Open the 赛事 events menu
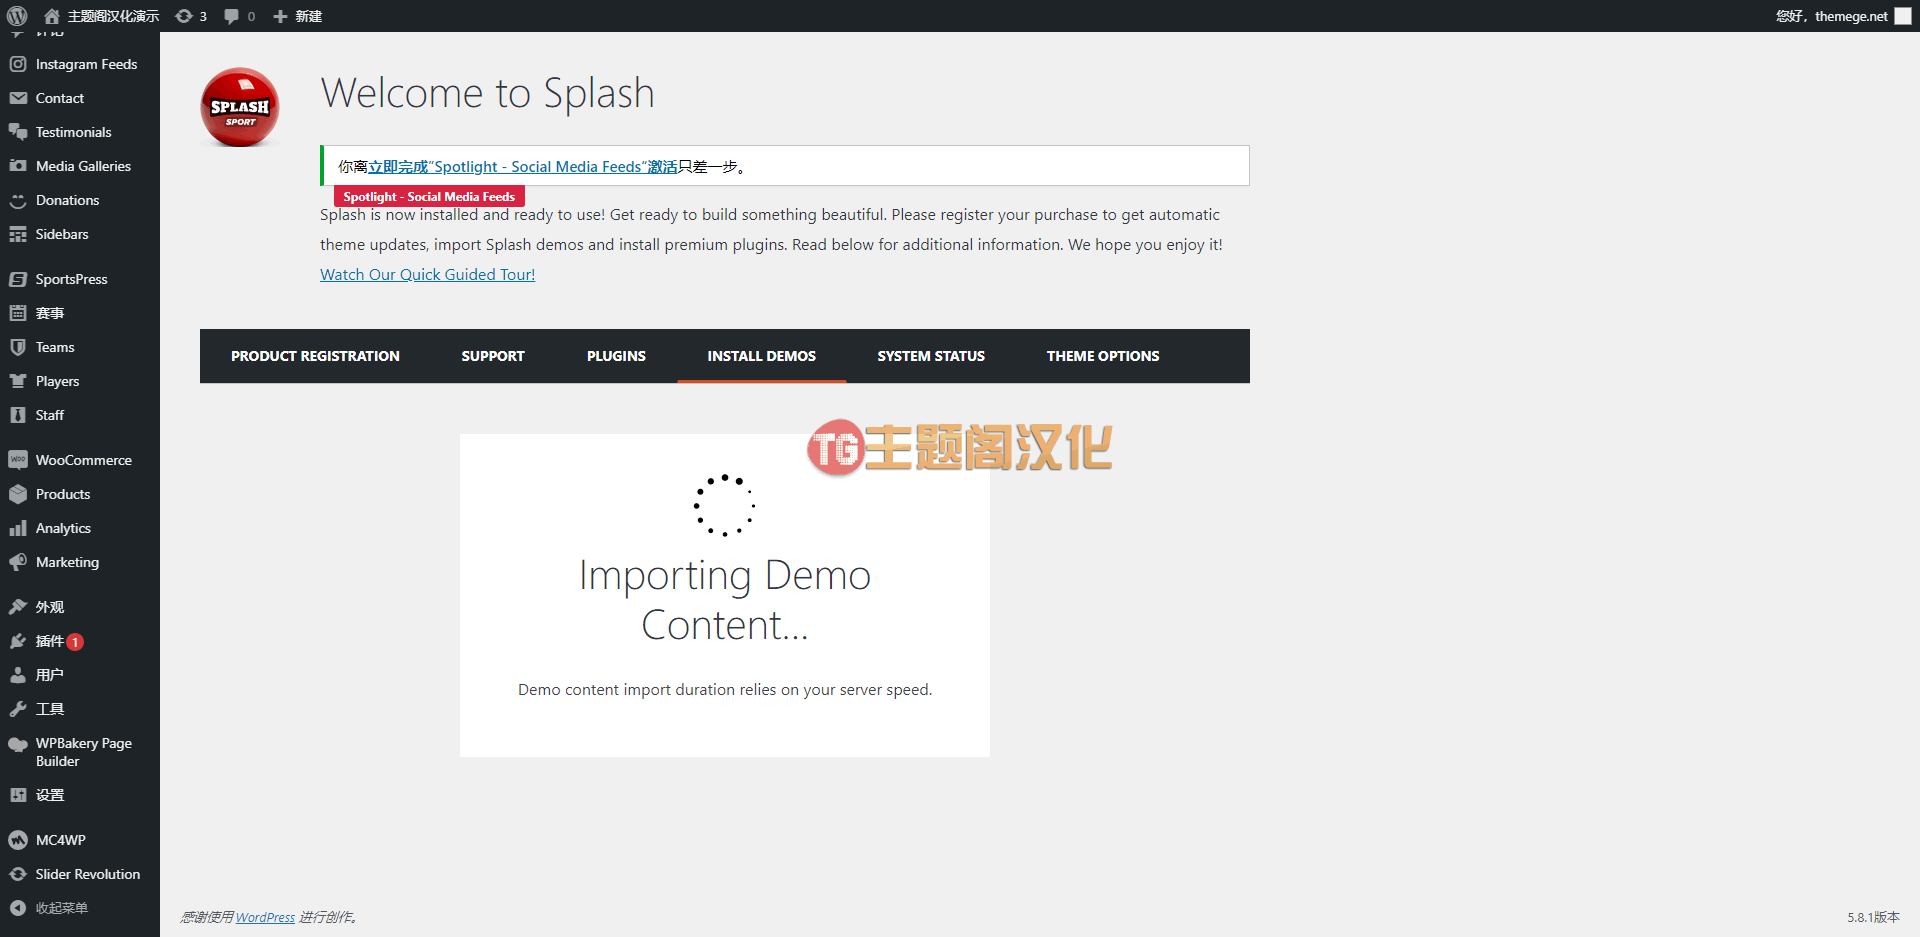The width and height of the screenshot is (1920, 937). pos(80,313)
